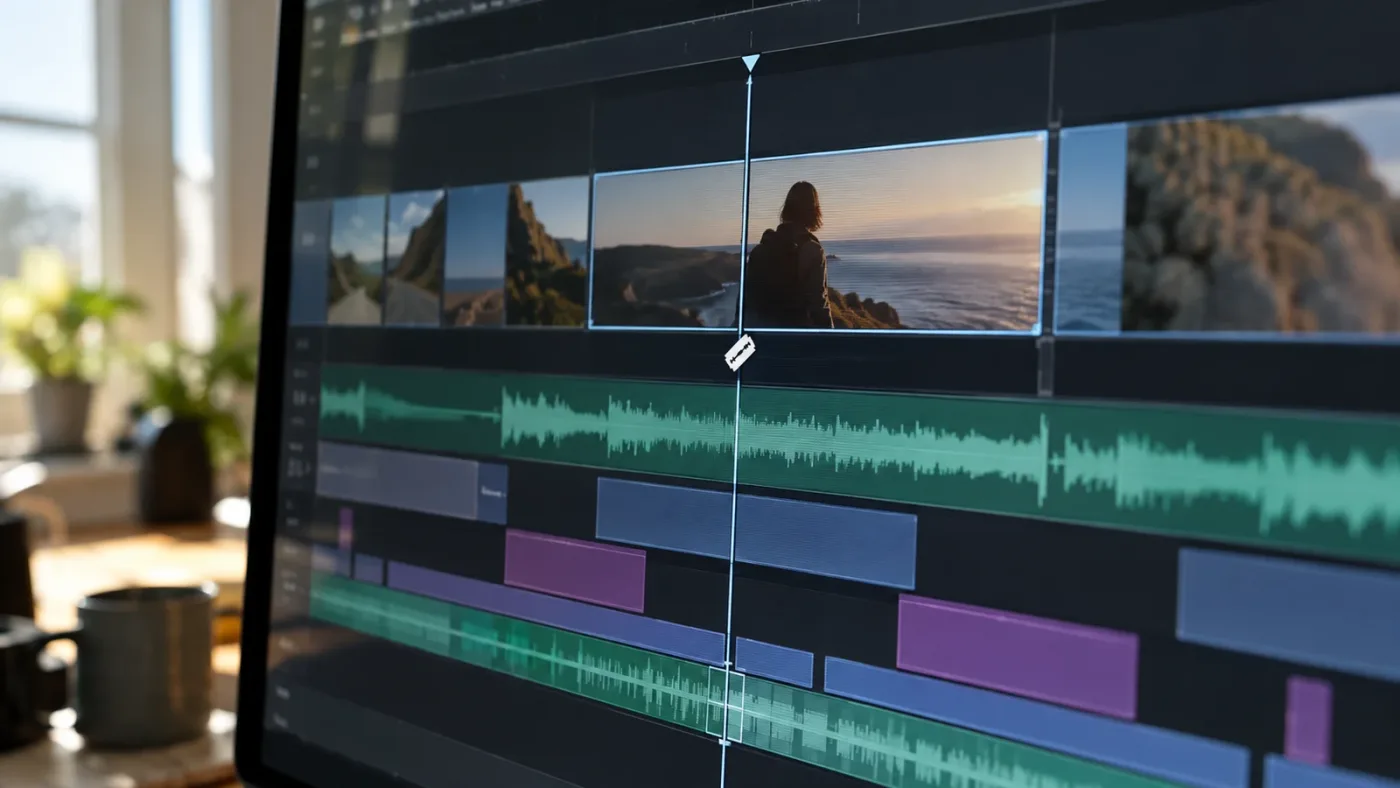Select the purple clip left of the playhead
Image resolution: width=1400 pixels, height=788 pixels.
[x=575, y=570]
